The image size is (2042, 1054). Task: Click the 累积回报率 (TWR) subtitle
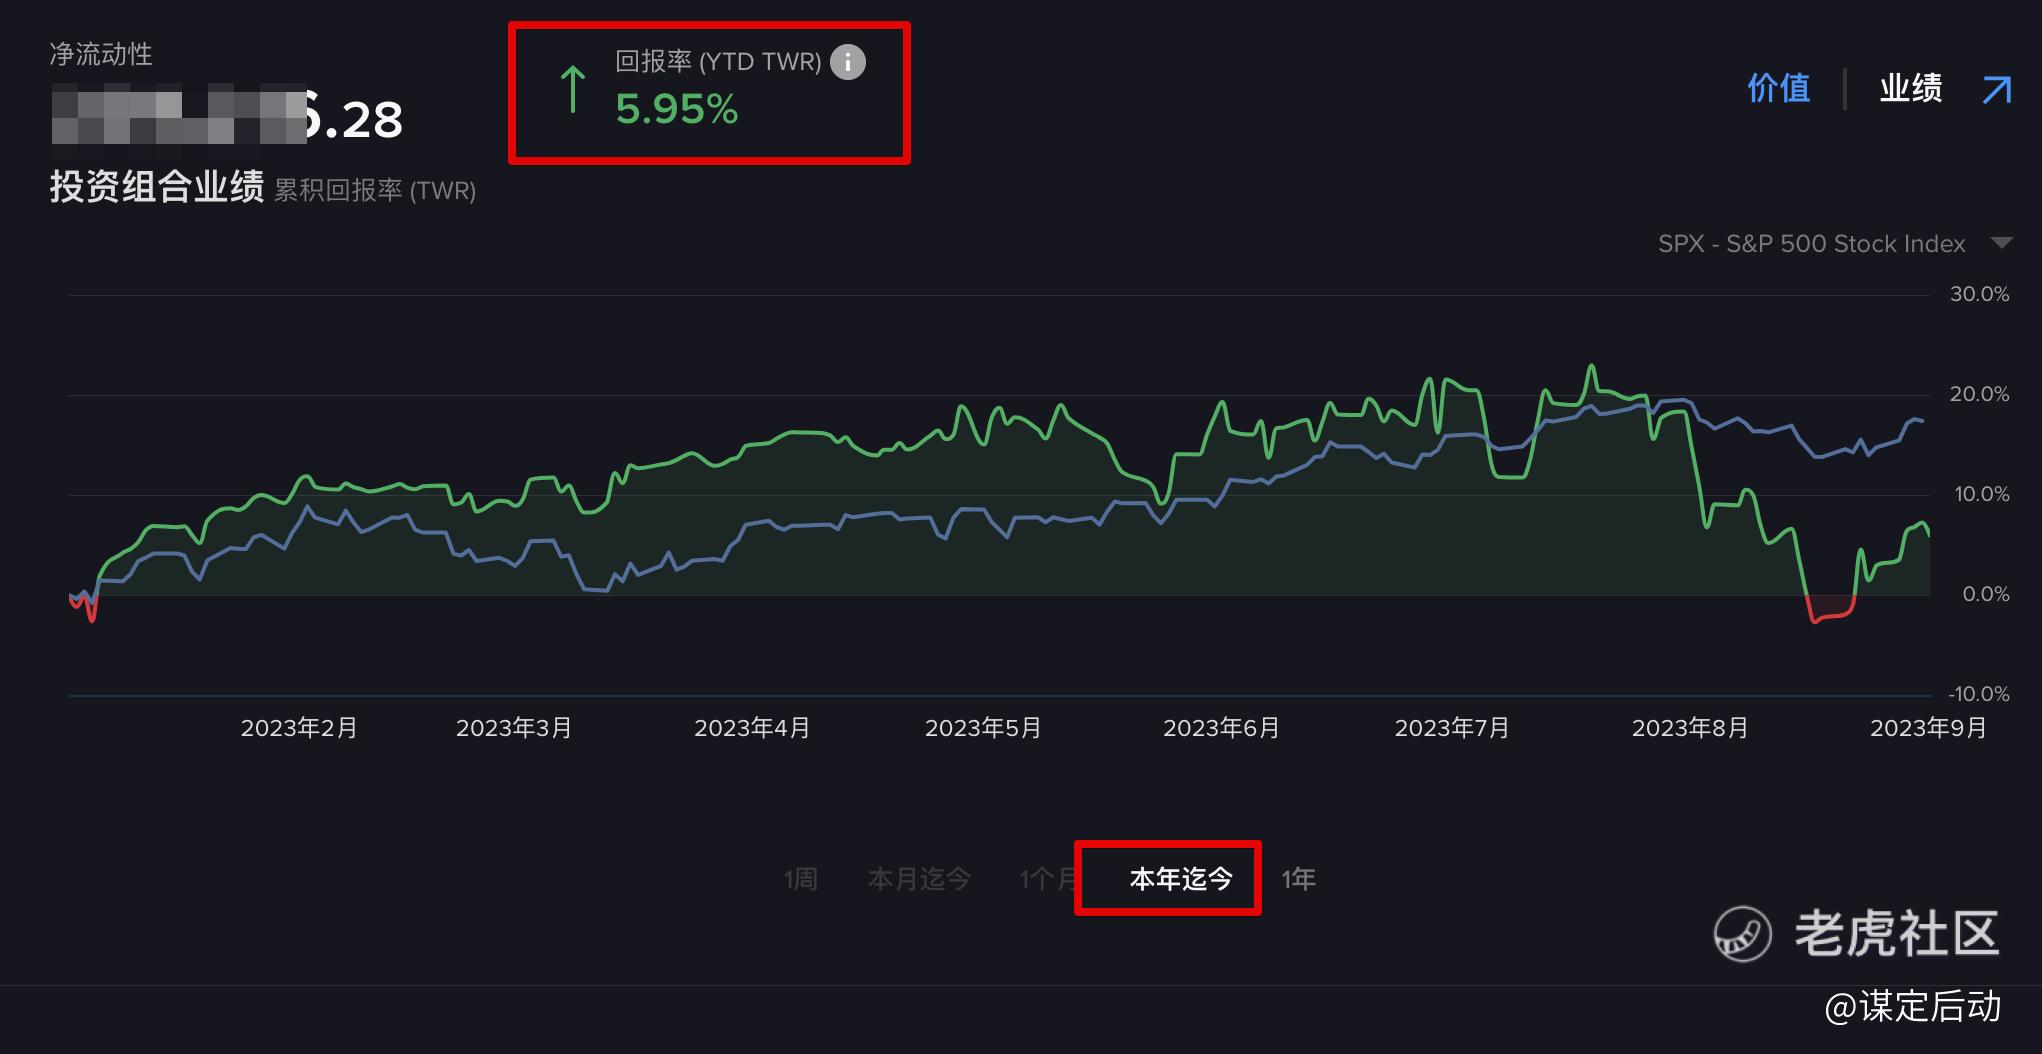375,190
